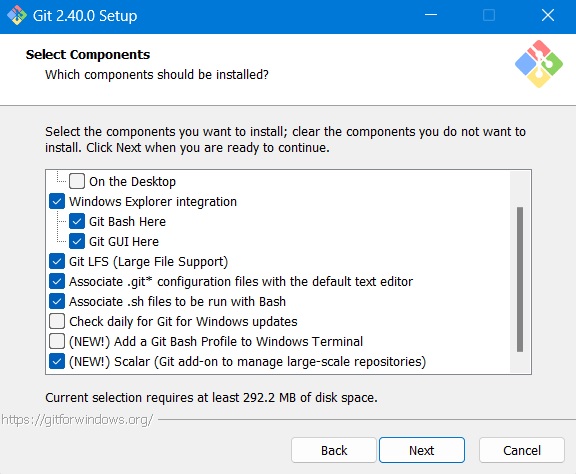Viewport: 576px width, 474px height.
Task: Uncheck the Scalar add-on checkbox
Action: pyautogui.click(x=57, y=362)
